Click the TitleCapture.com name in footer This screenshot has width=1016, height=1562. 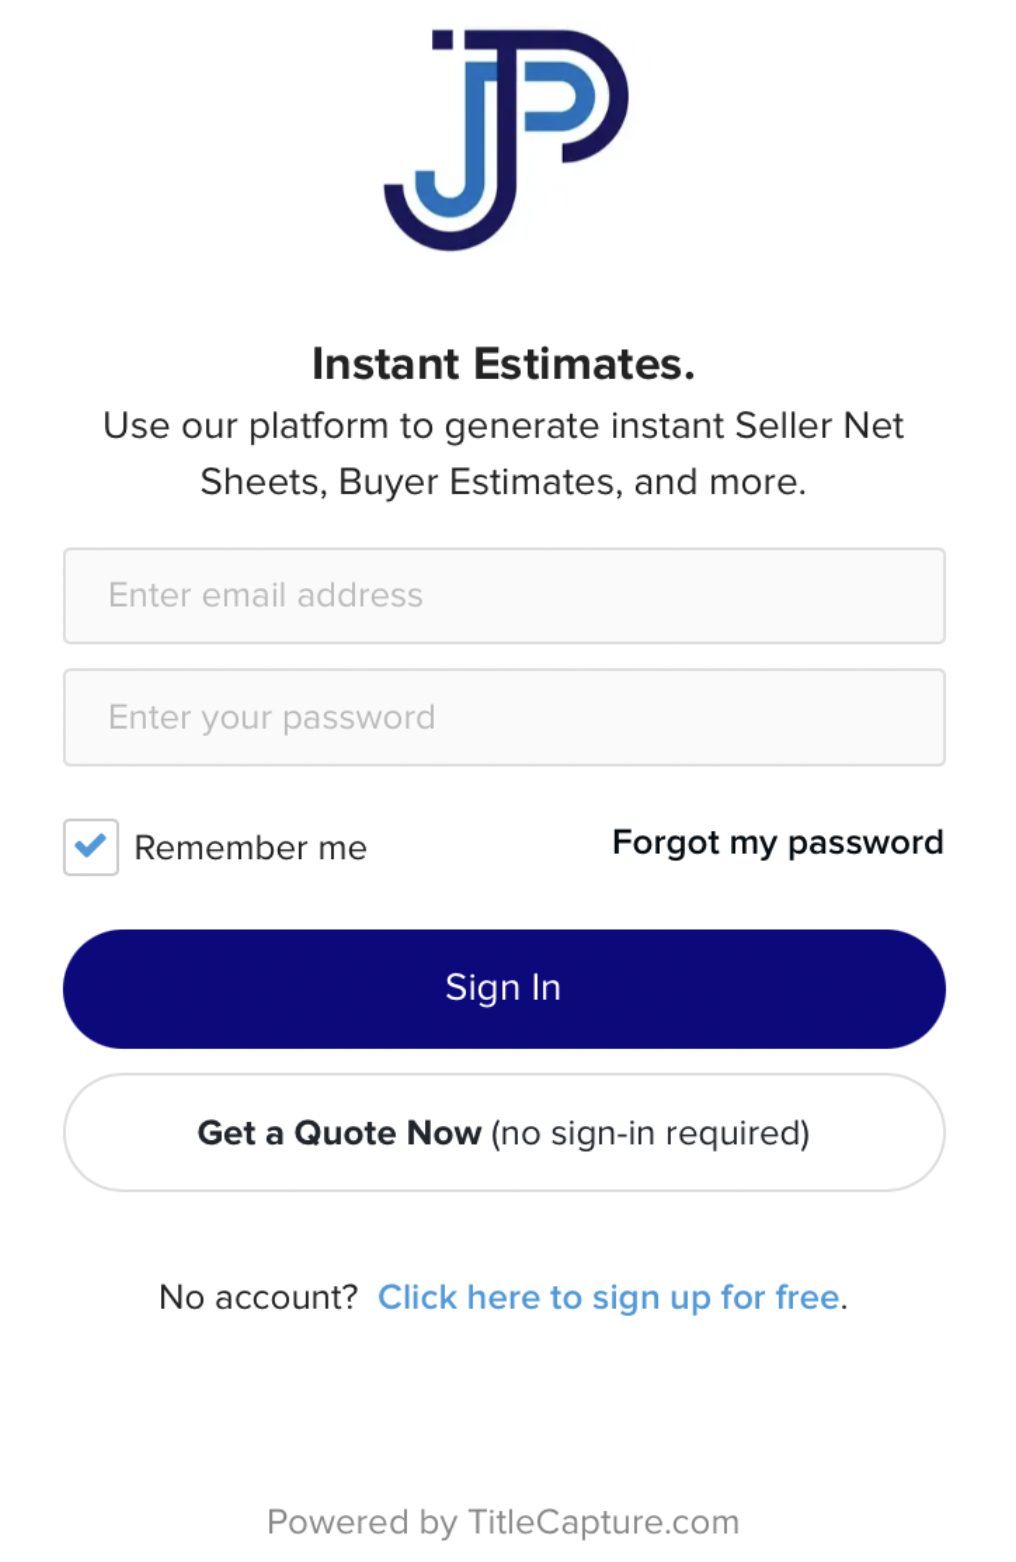click(x=603, y=1522)
